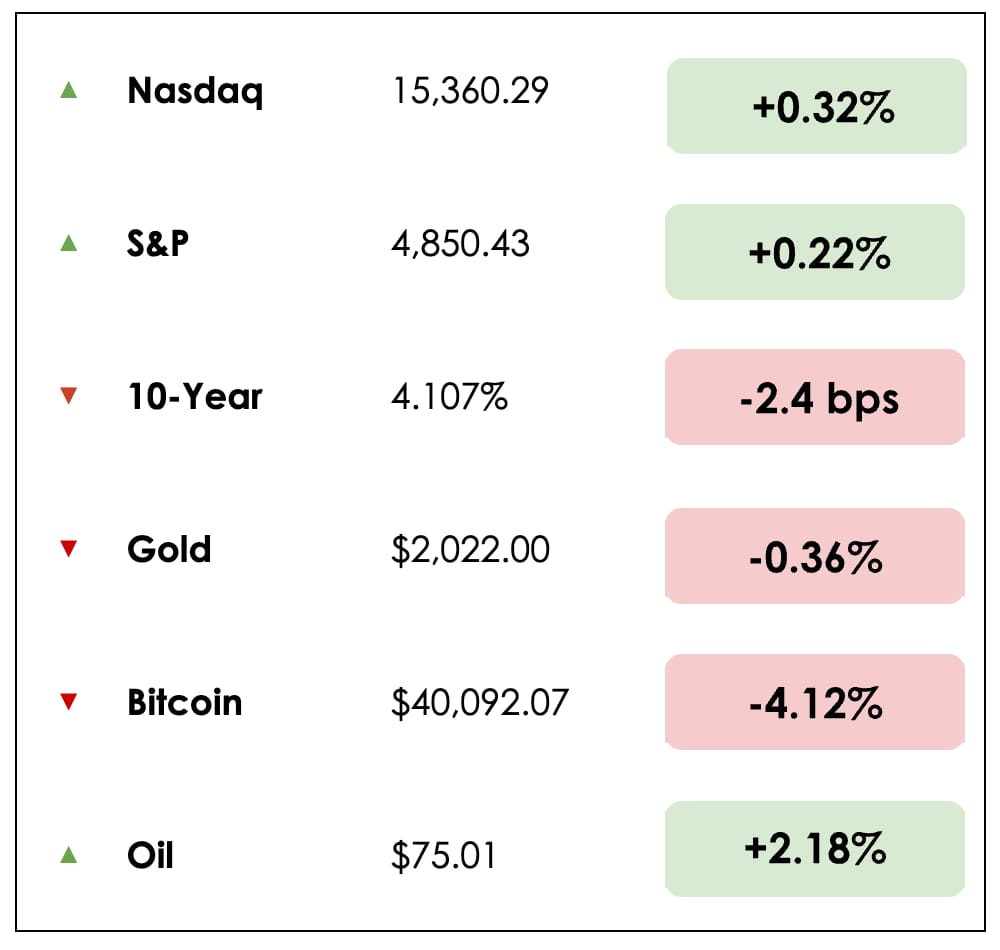1000x950 pixels.
Task: Click the +0.32% Nasdaq change badge
Action: pos(816,106)
